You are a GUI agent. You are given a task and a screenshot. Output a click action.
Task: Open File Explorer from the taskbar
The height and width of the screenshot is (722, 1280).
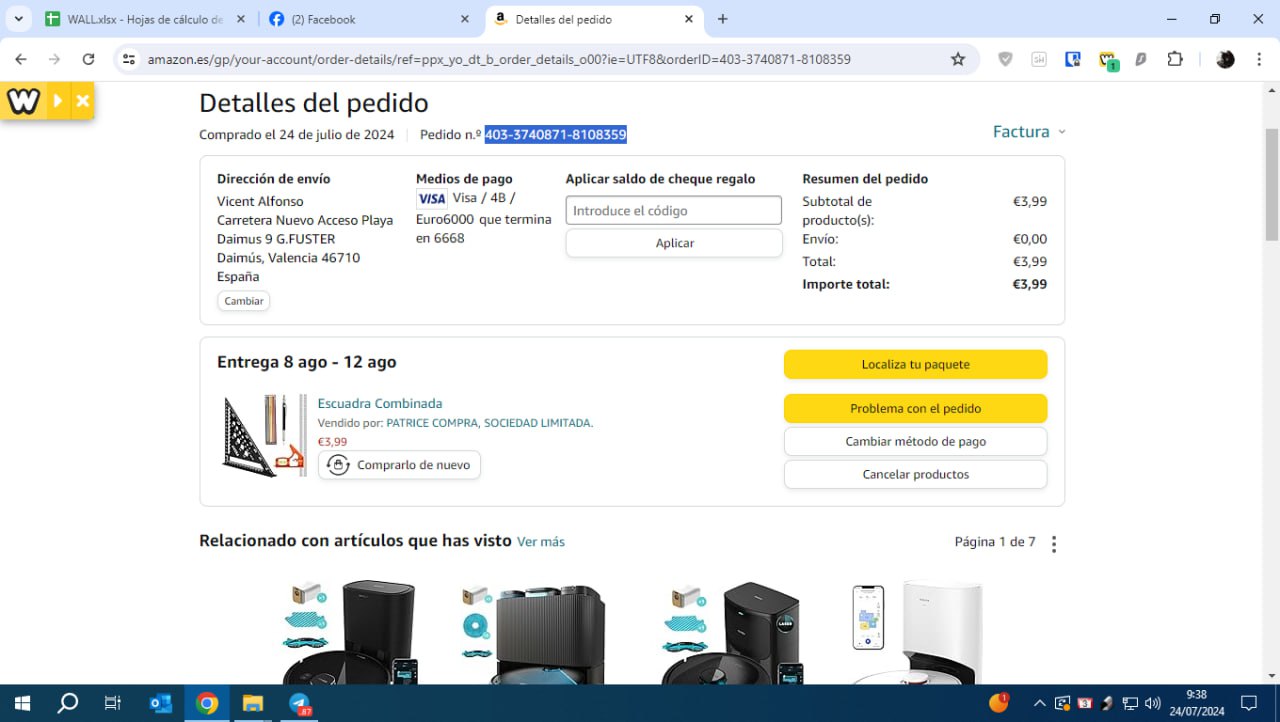click(253, 703)
